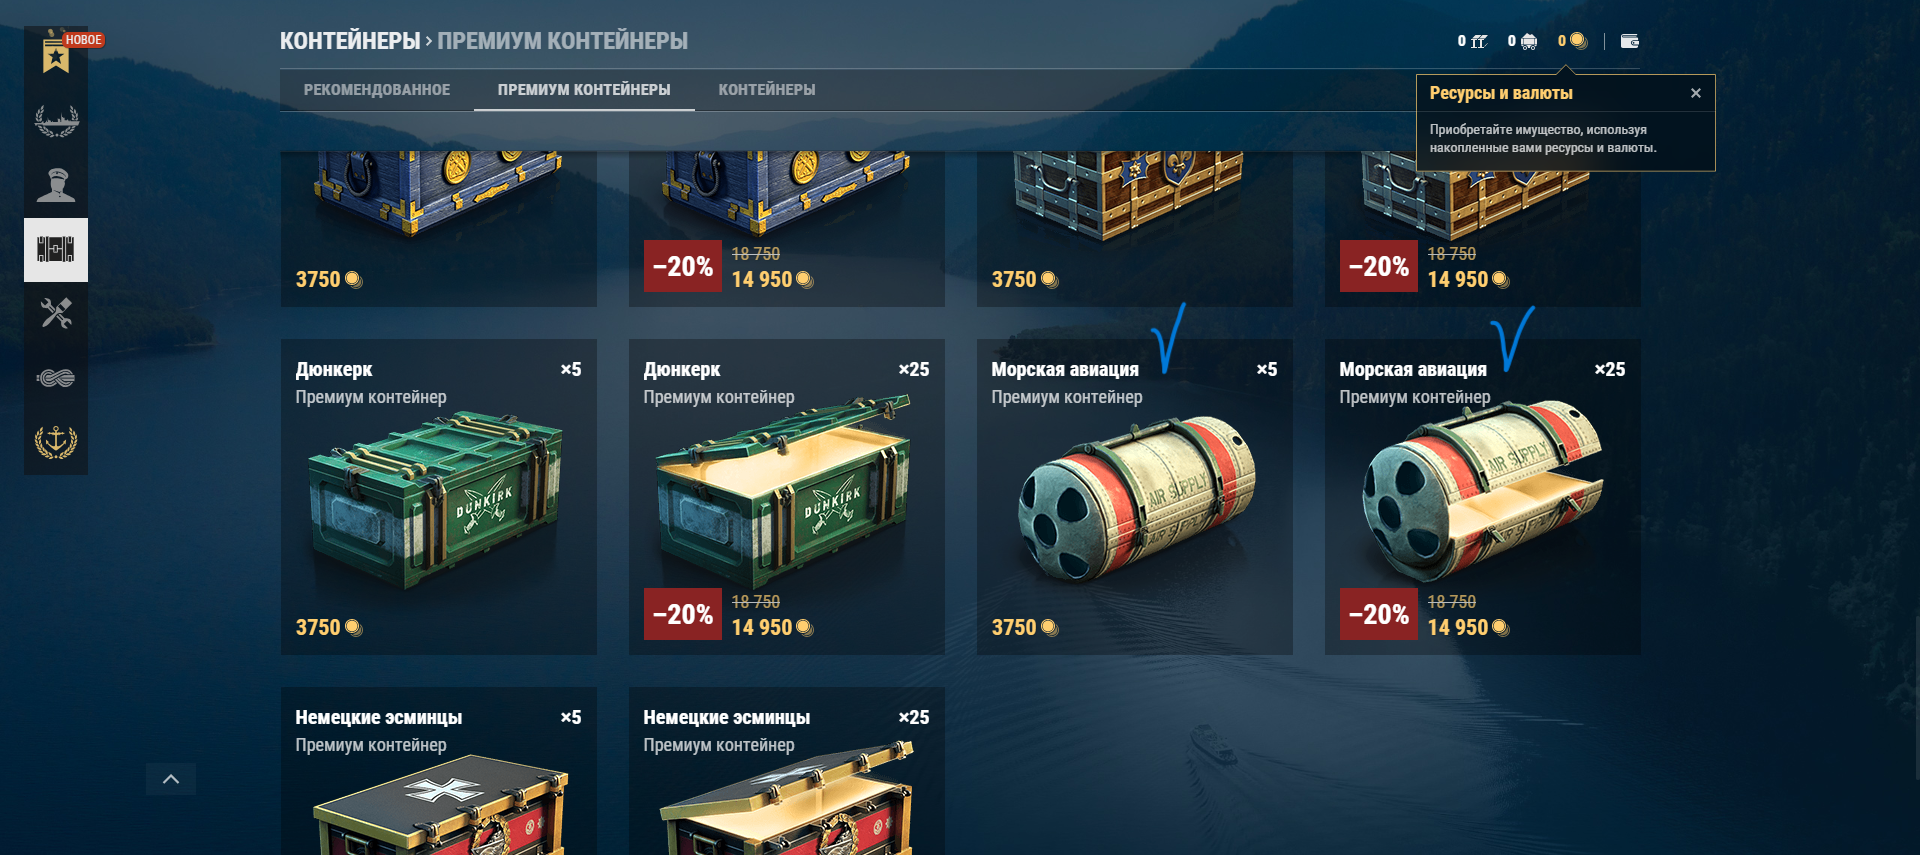Open the rope knot camouflage icon
The height and width of the screenshot is (855, 1920).
[x=56, y=378]
